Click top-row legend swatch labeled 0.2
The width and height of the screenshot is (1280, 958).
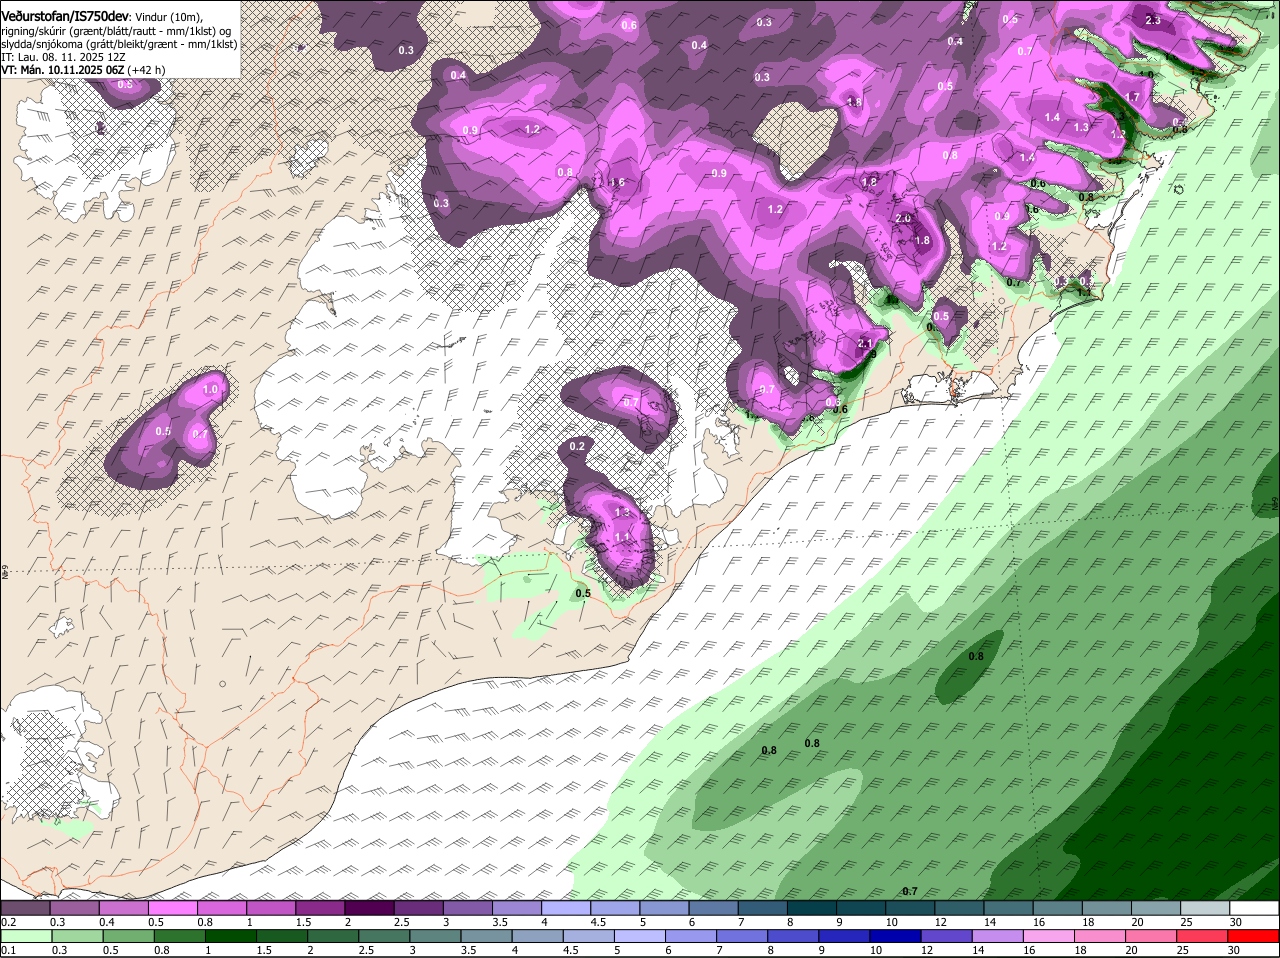click(25, 908)
